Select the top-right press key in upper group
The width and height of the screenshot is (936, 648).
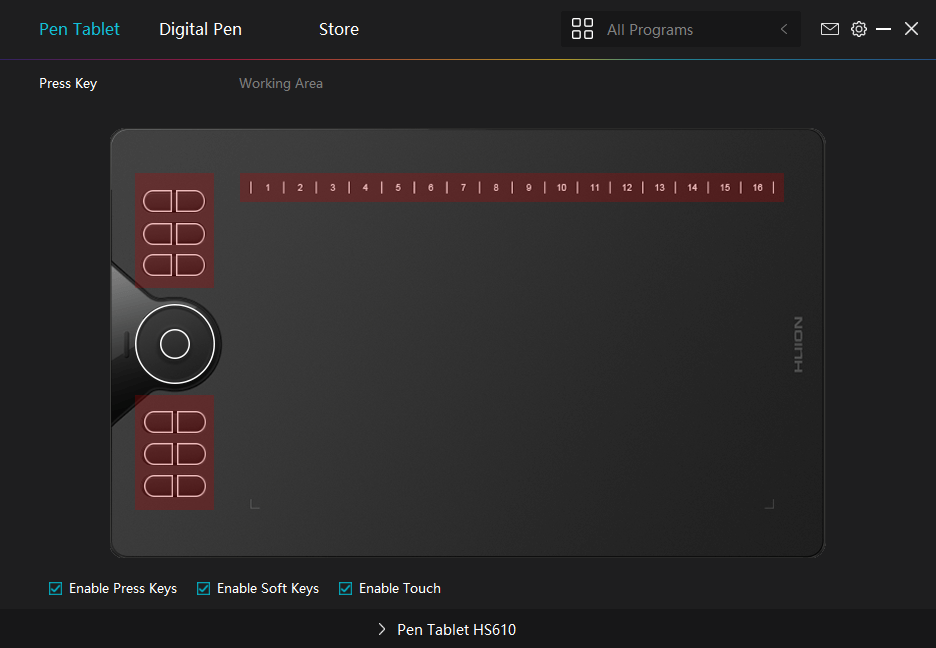pos(191,201)
